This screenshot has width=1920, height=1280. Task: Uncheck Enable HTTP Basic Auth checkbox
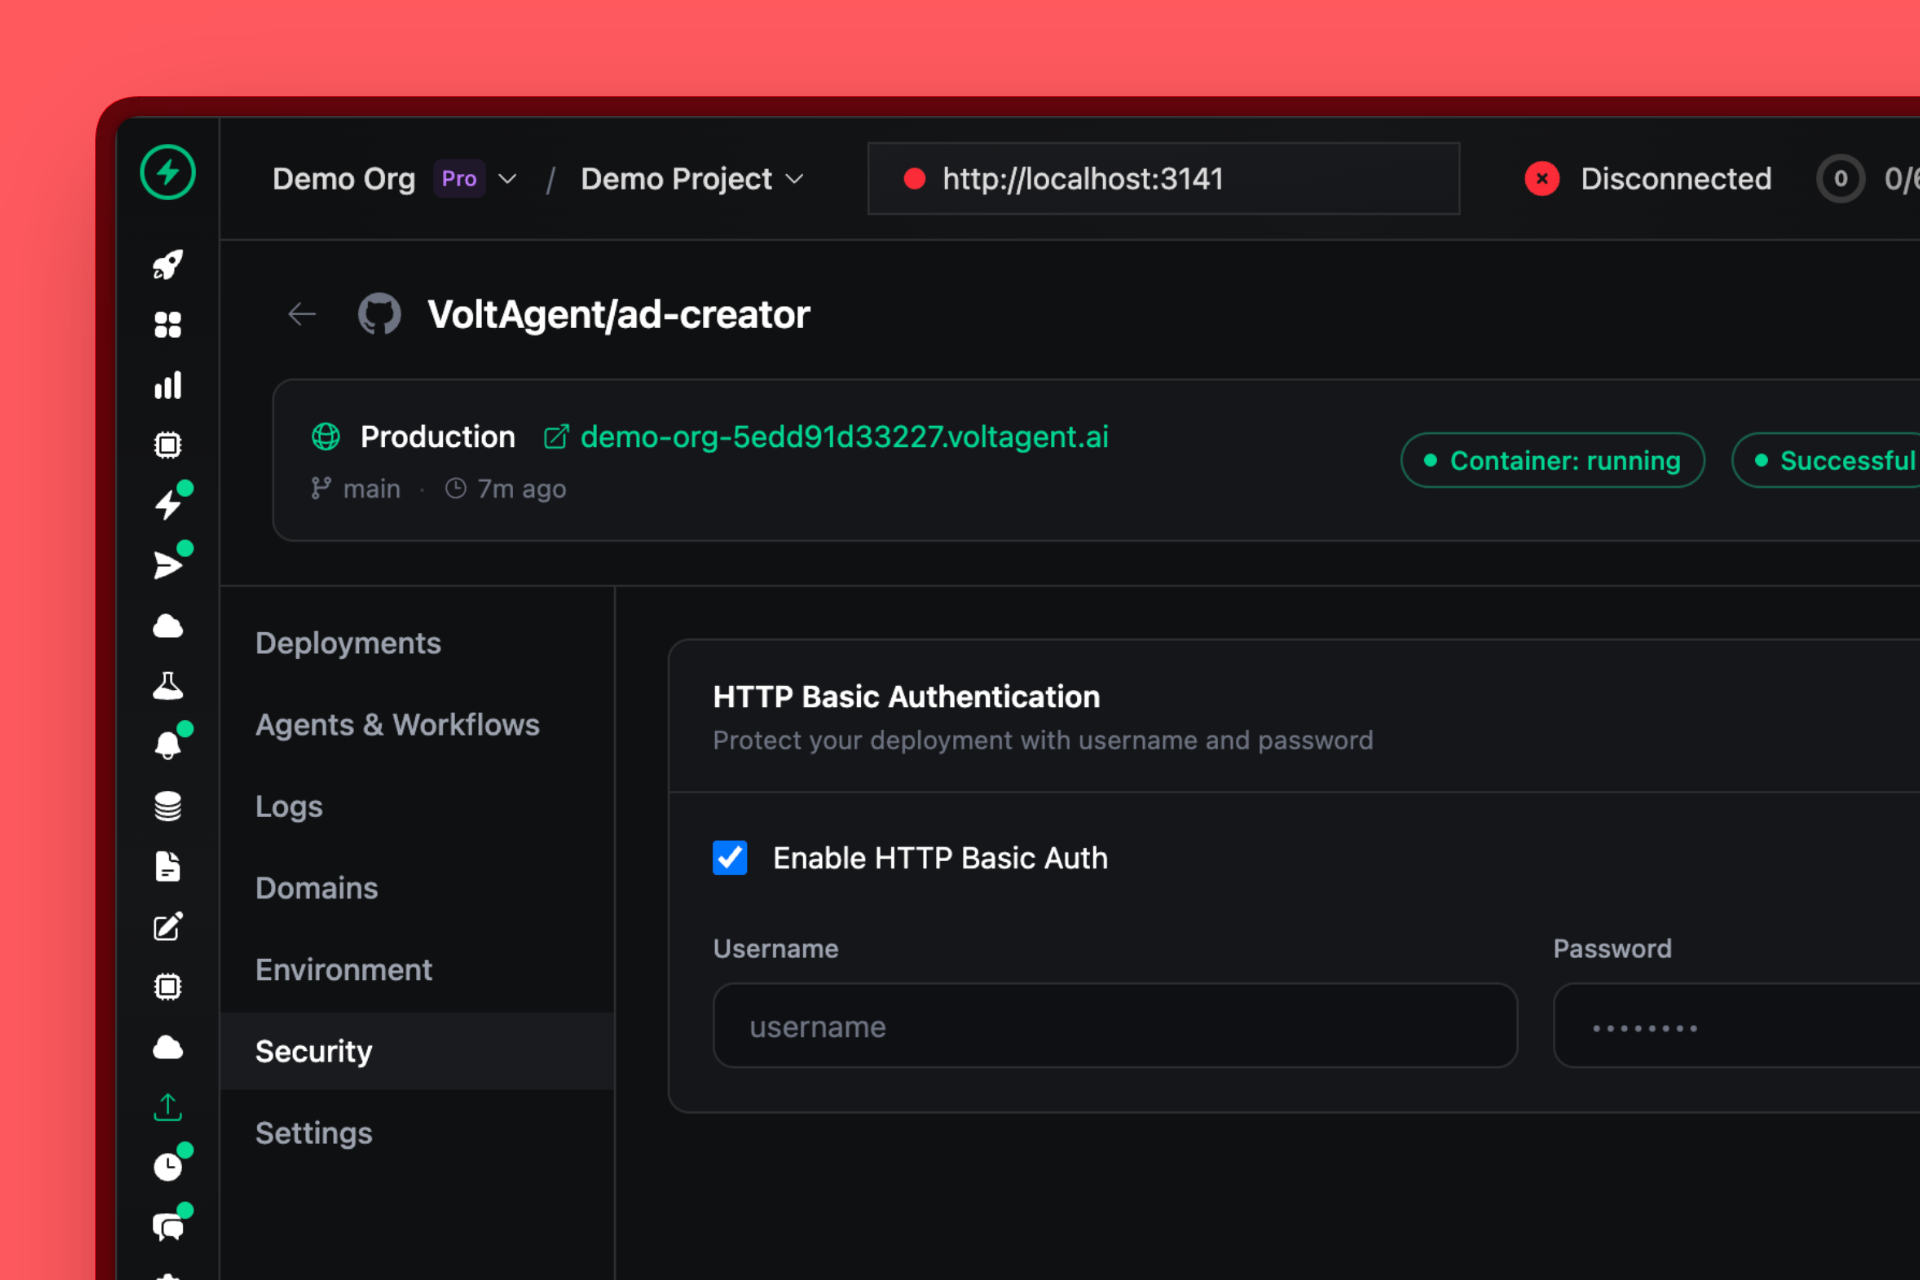[730, 858]
